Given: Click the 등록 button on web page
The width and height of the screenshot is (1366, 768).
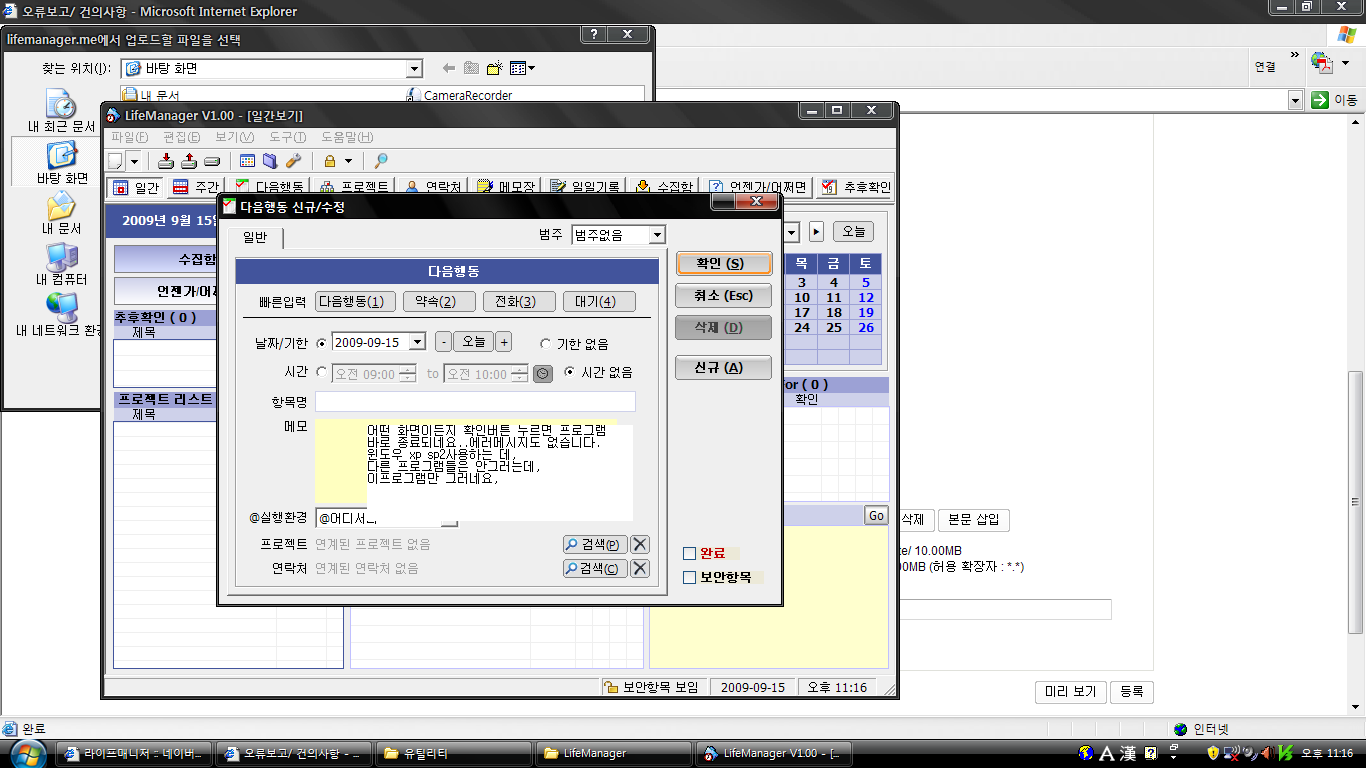Looking at the screenshot, I should [1131, 692].
